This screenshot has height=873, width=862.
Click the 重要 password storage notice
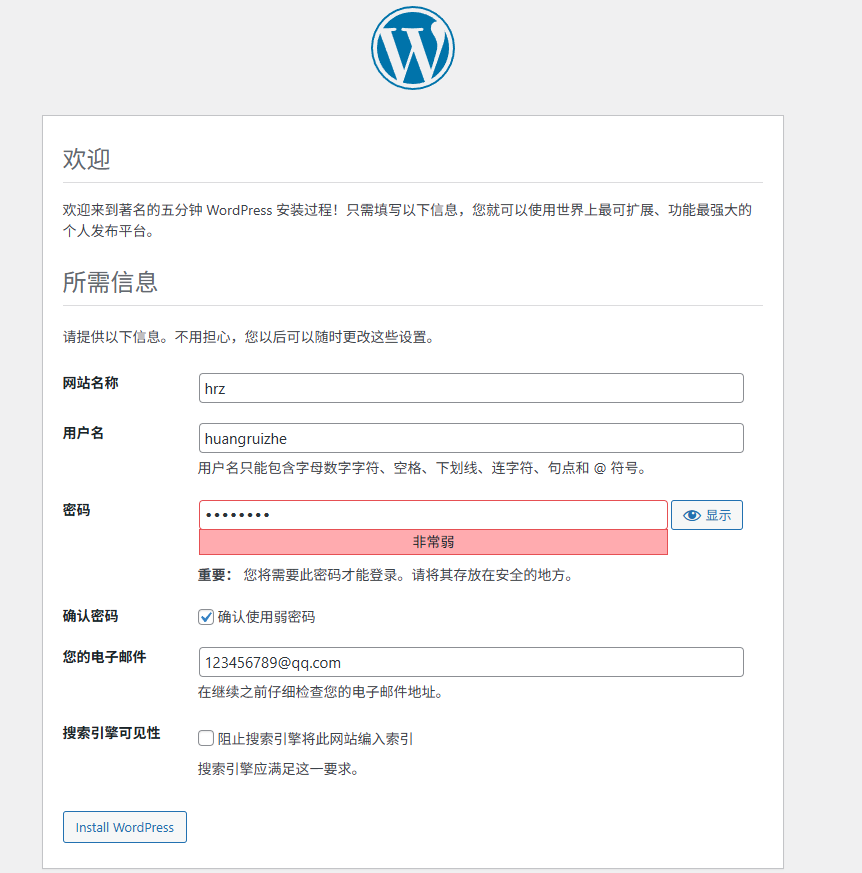click(x=386, y=575)
